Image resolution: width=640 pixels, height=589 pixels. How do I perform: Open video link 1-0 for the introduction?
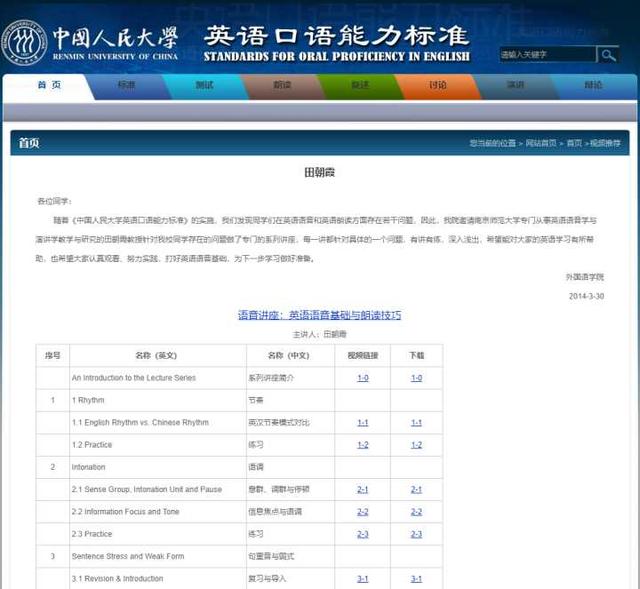click(x=363, y=378)
